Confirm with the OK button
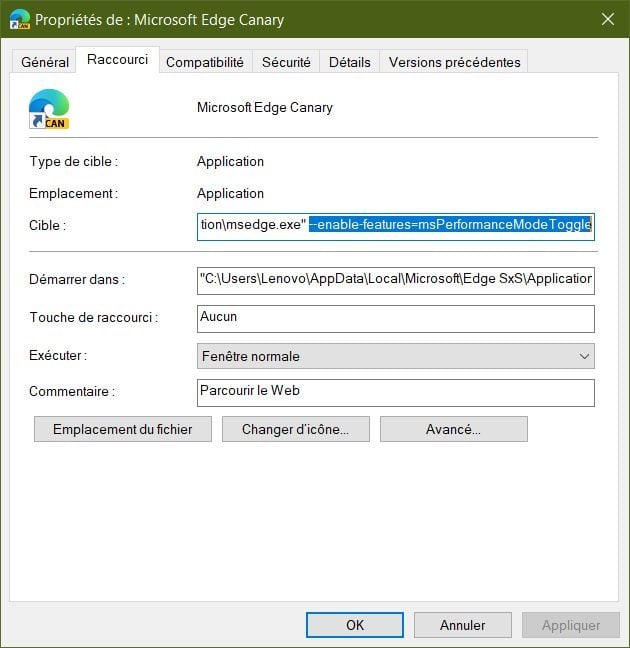The height and width of the screenshot is (648, 630). click(x=355, y=625)
